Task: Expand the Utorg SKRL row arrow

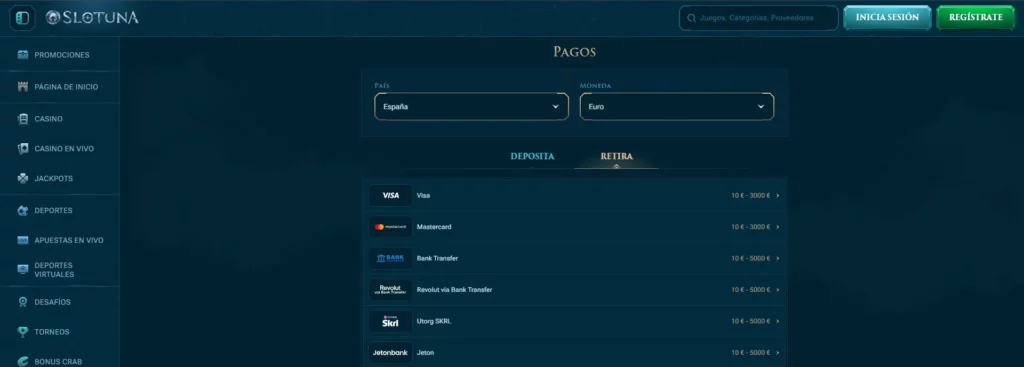Action: 778,321
